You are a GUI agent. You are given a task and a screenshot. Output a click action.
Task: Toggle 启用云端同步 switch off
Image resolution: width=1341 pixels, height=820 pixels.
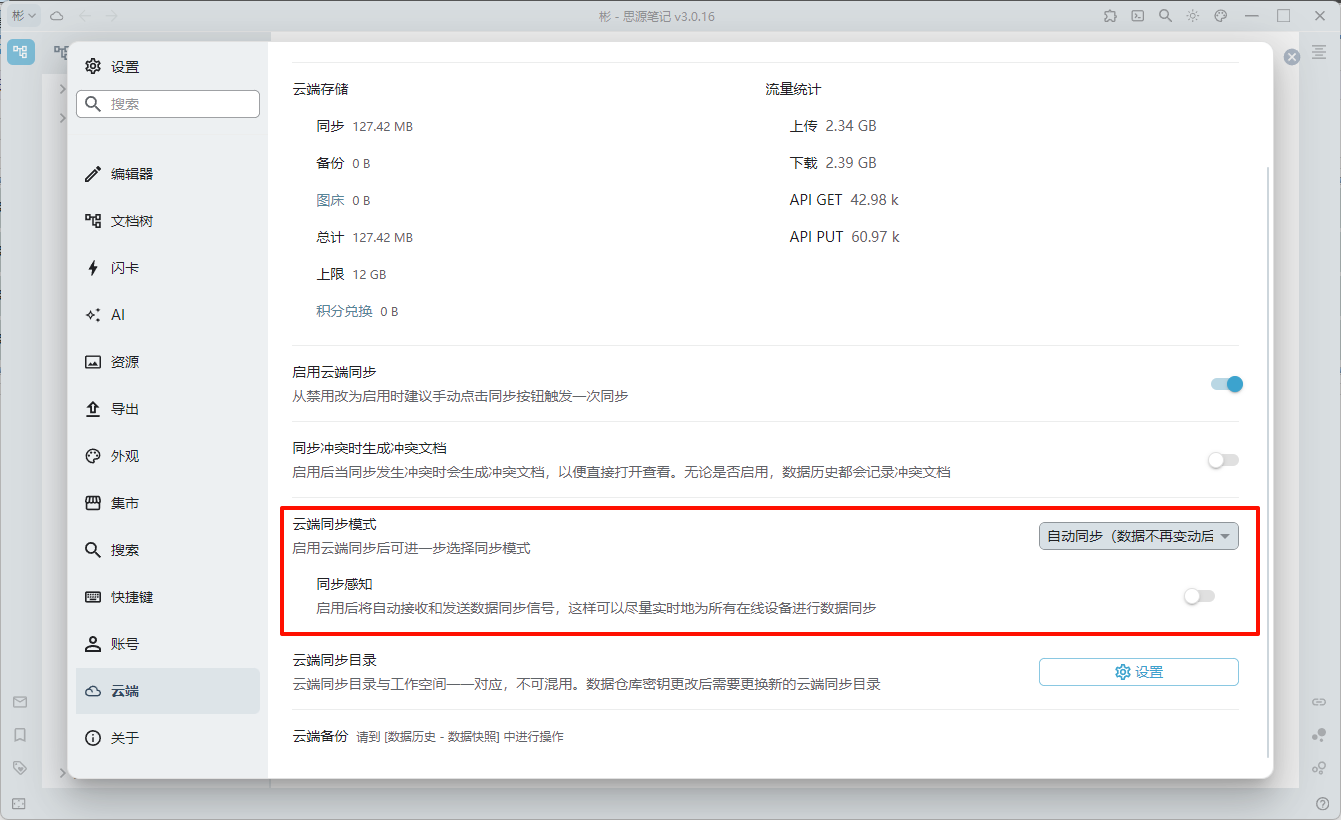(1227, 384)
